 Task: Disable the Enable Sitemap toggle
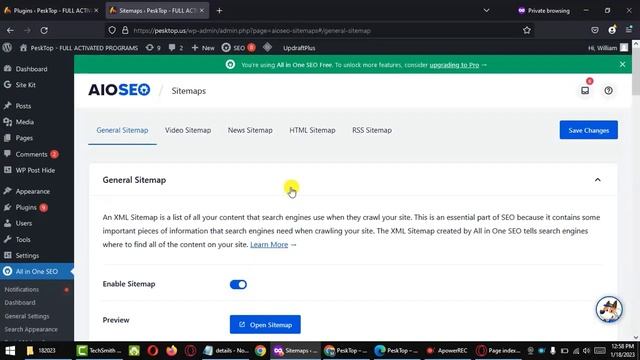238,284
